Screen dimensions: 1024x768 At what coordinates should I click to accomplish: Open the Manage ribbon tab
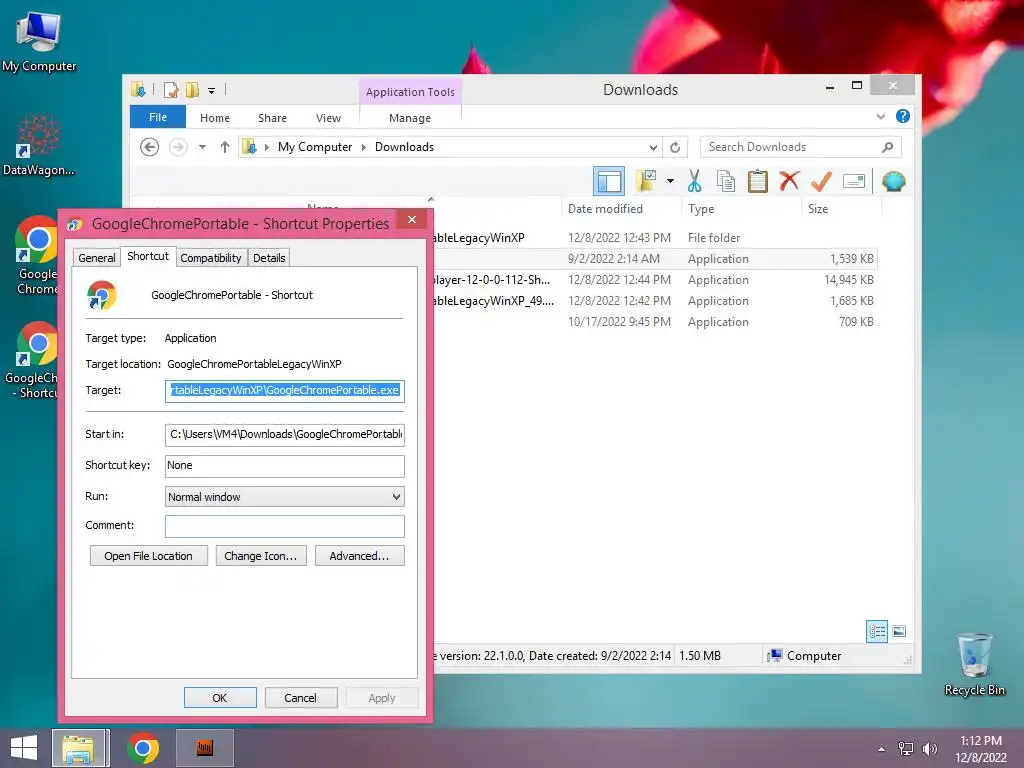pyautogui.click(x=409, y=118)
